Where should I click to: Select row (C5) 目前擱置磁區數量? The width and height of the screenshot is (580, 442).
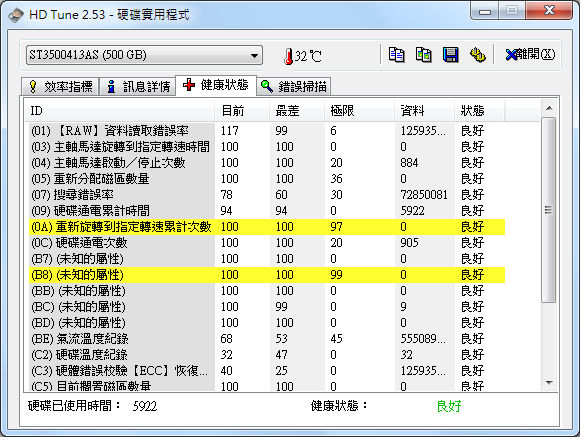[x=267, y=386]
